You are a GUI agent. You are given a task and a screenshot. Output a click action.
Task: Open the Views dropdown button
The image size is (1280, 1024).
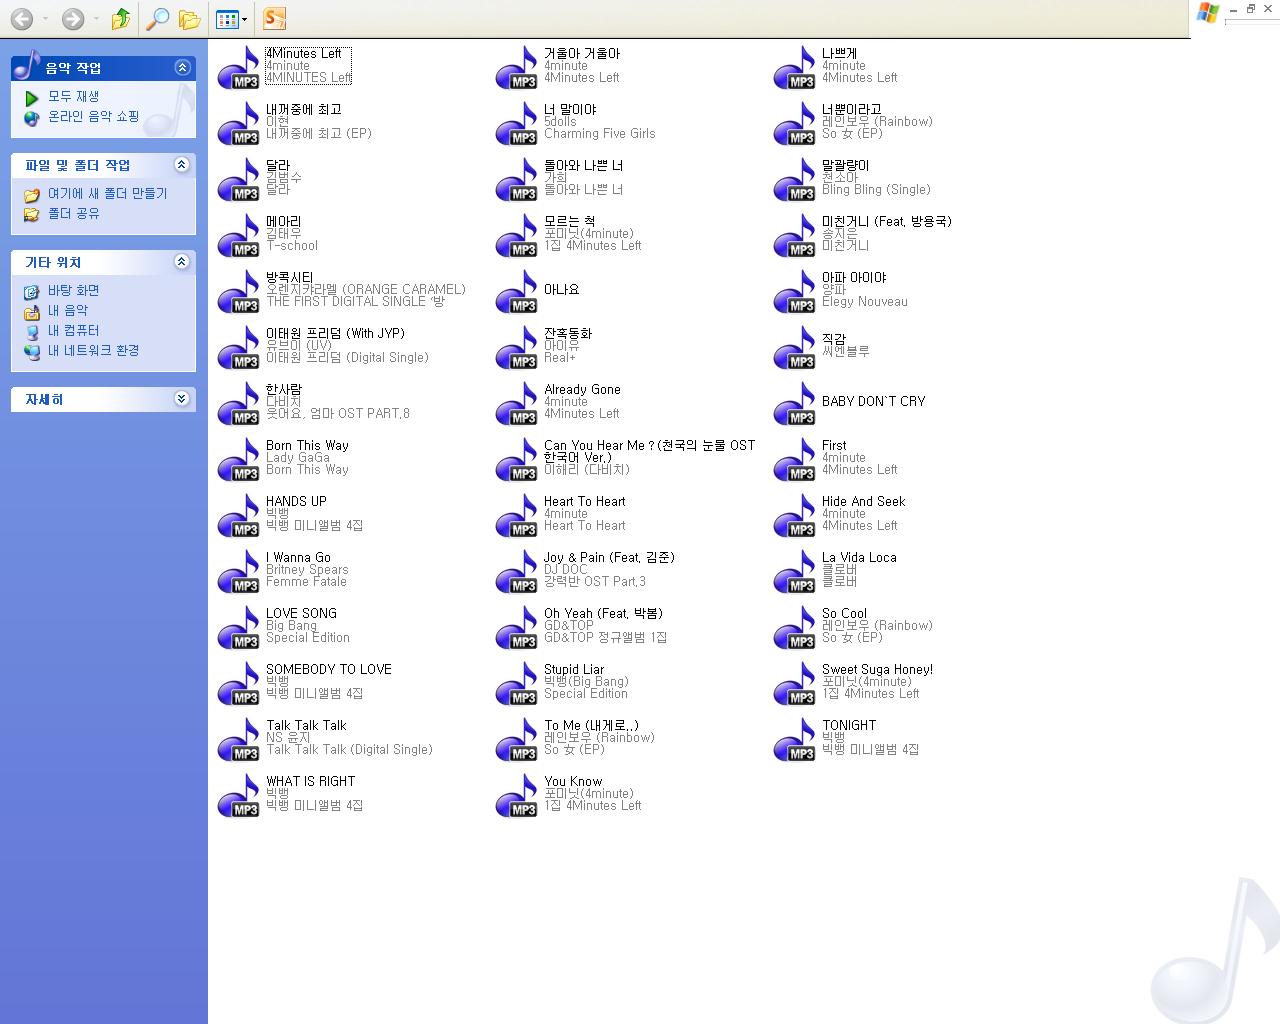click(231, 19)
